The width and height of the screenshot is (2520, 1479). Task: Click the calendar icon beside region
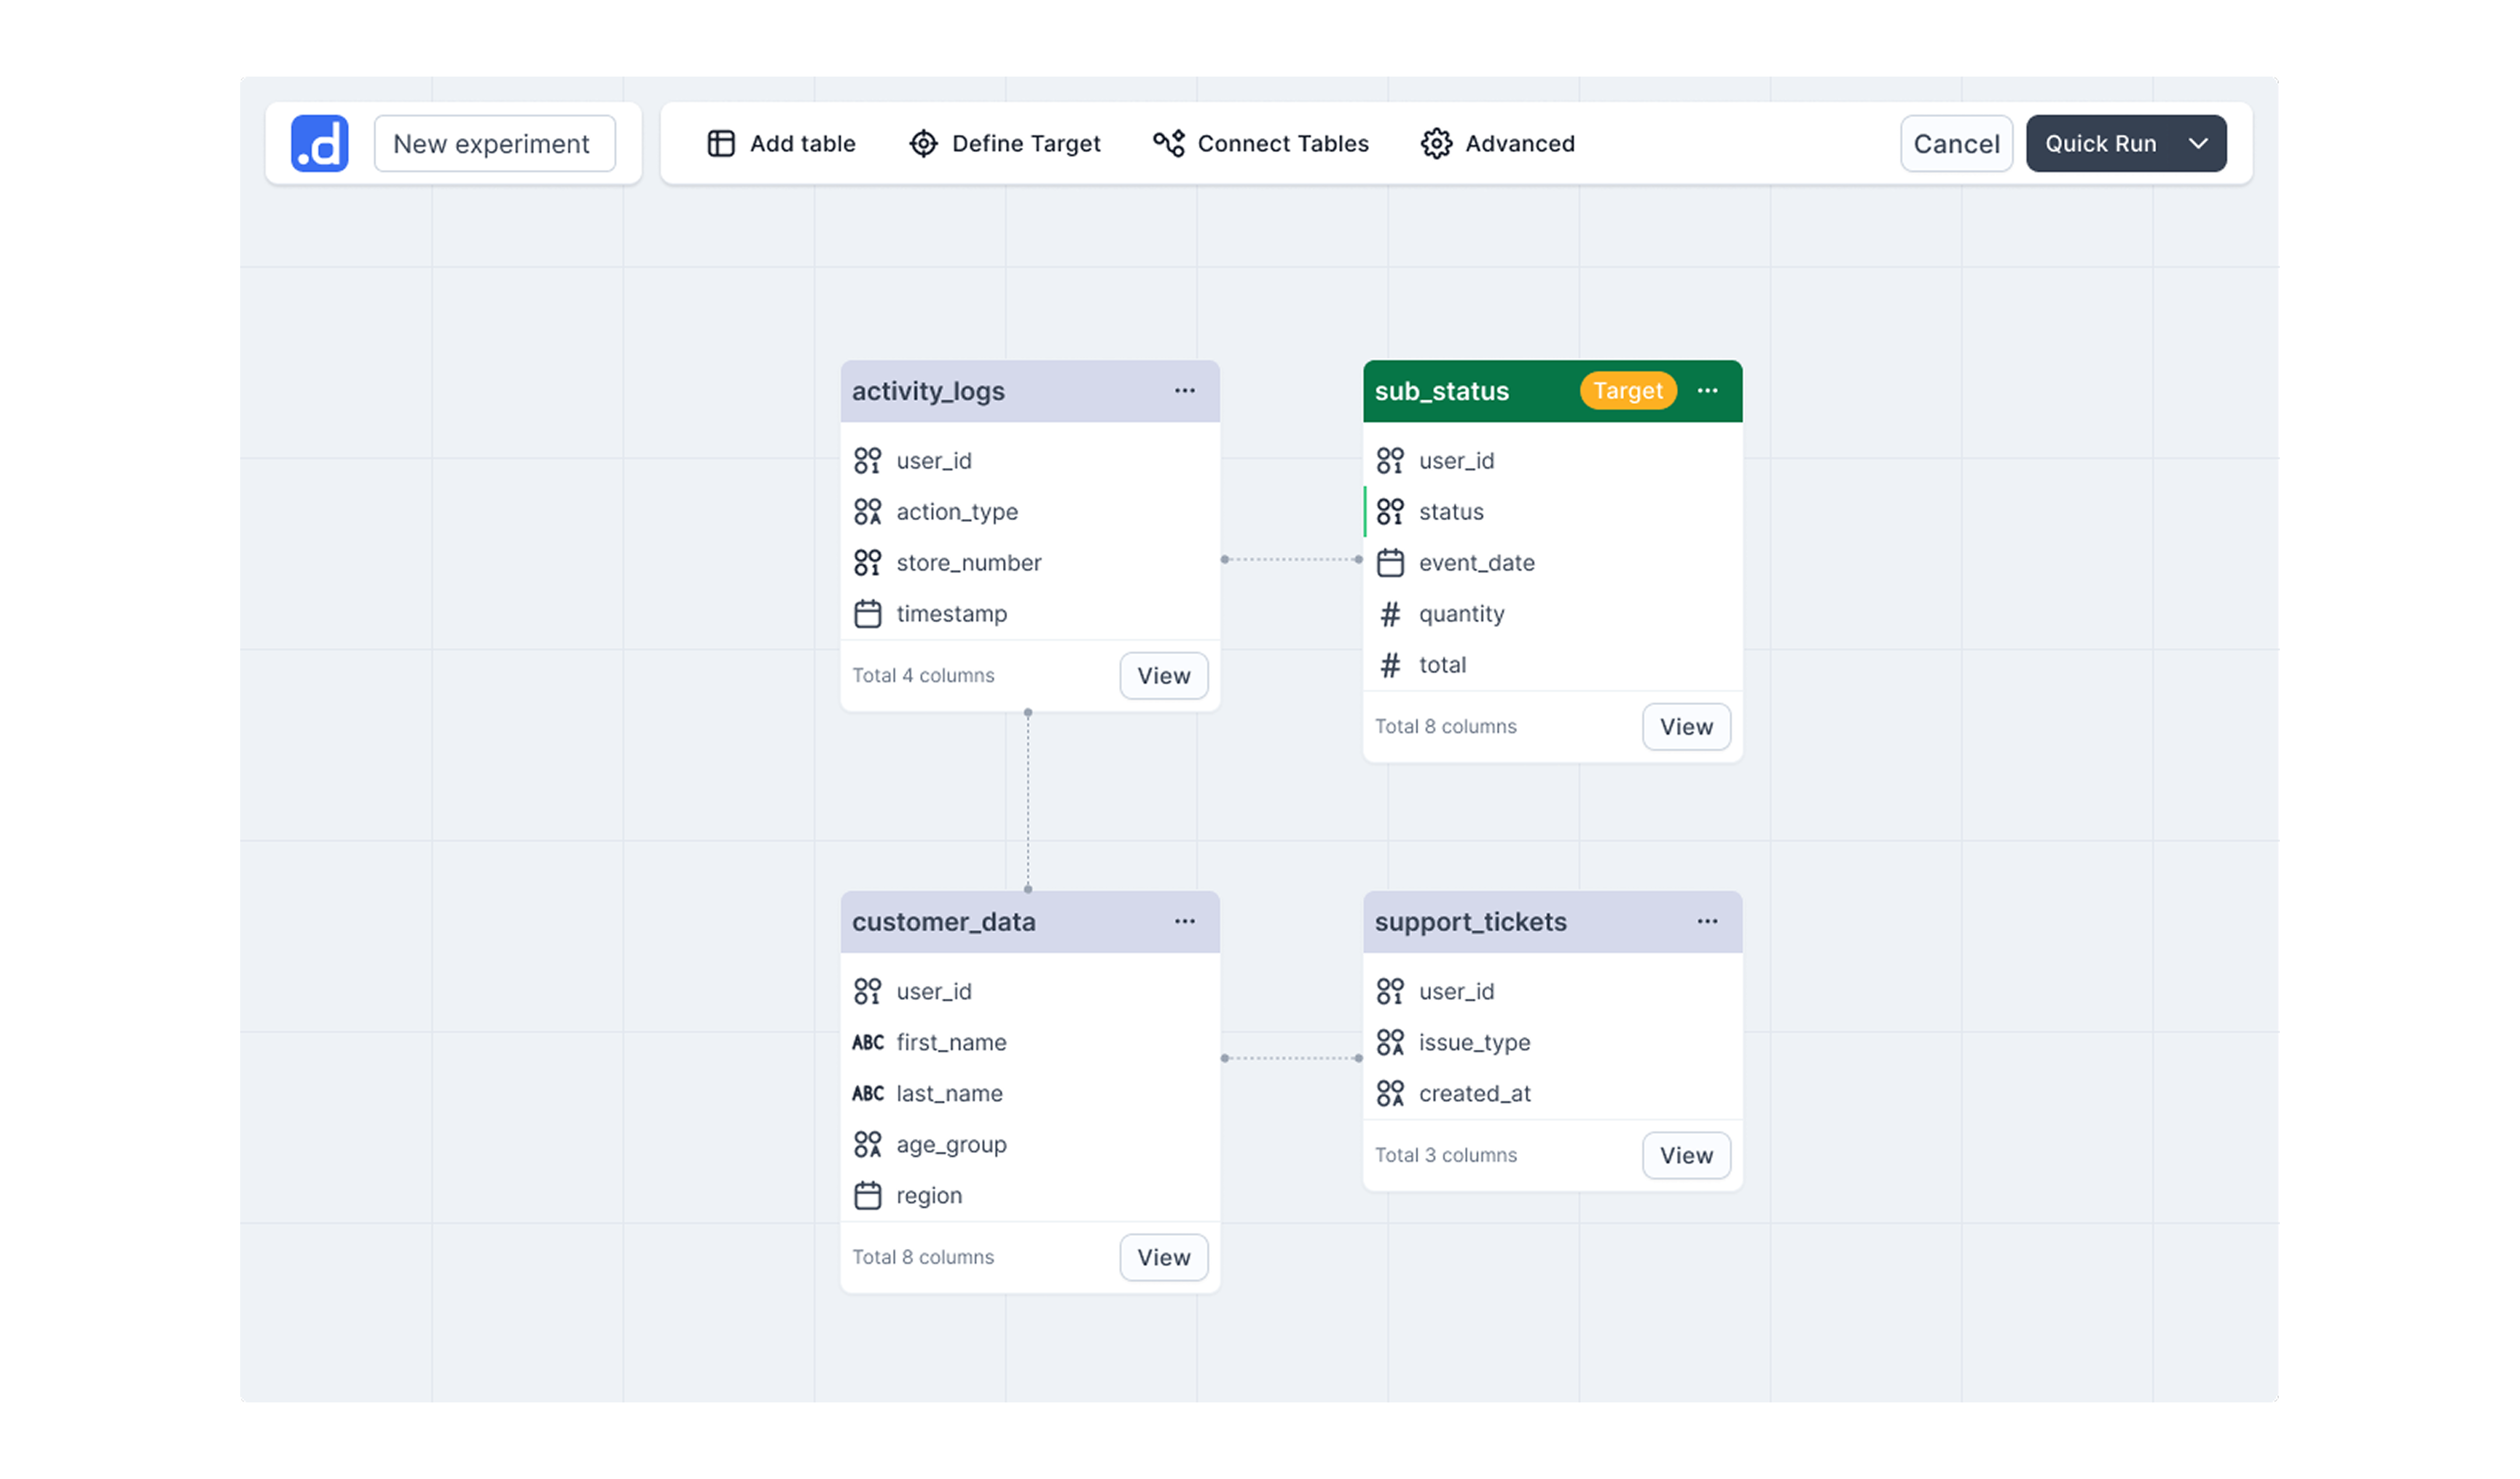(x=868, y=1195)
